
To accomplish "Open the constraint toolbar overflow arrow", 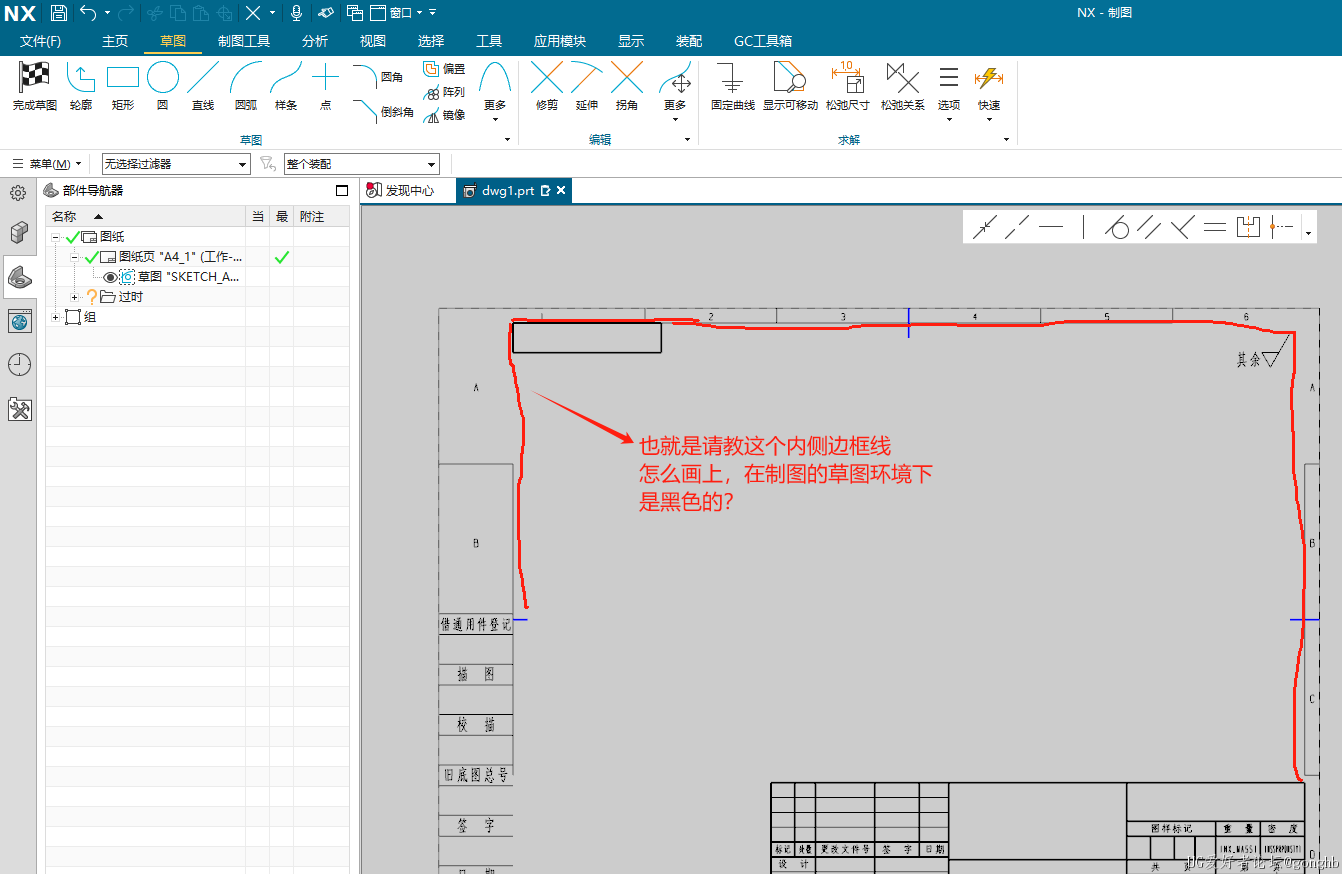I will pyautogui.click(x=1308, y=234).
